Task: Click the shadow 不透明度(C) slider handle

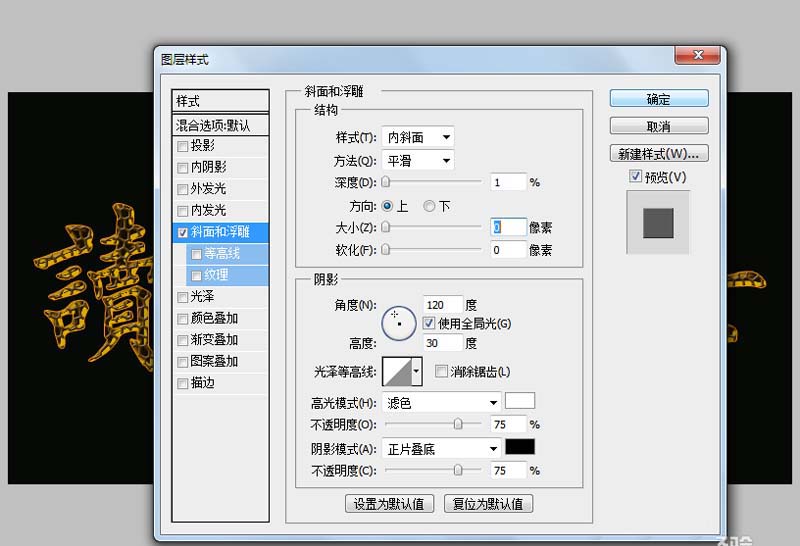Action: tap(458, 470)
